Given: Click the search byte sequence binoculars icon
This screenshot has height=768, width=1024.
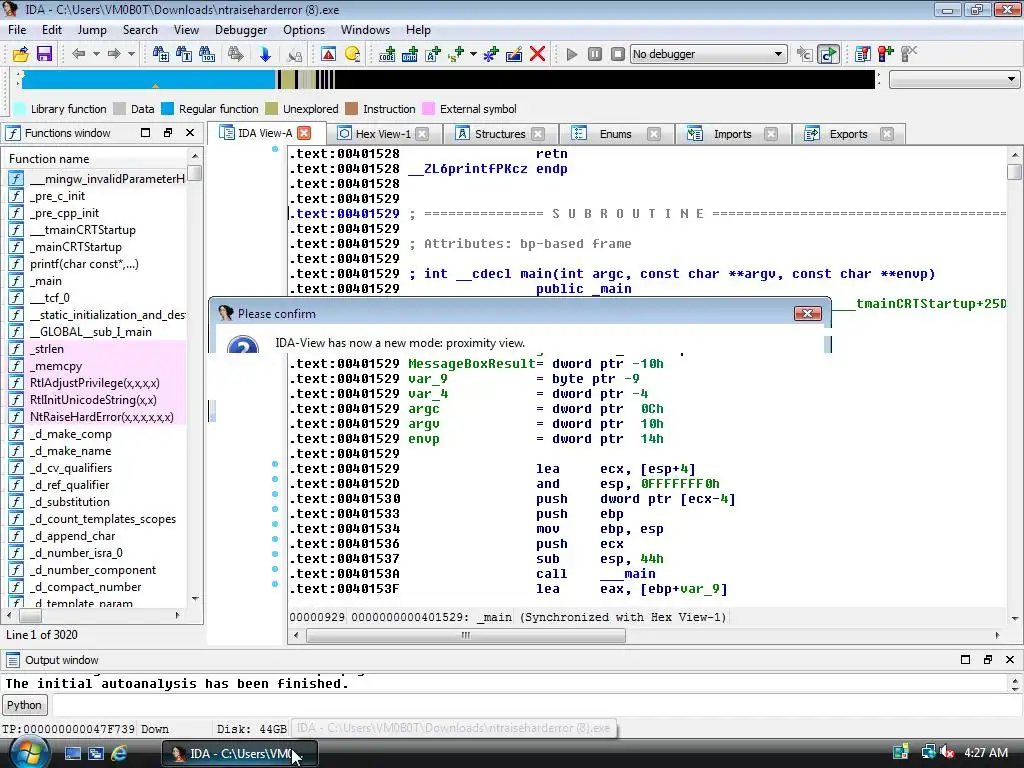Looking at the screenshot, I should click(207, 54).
